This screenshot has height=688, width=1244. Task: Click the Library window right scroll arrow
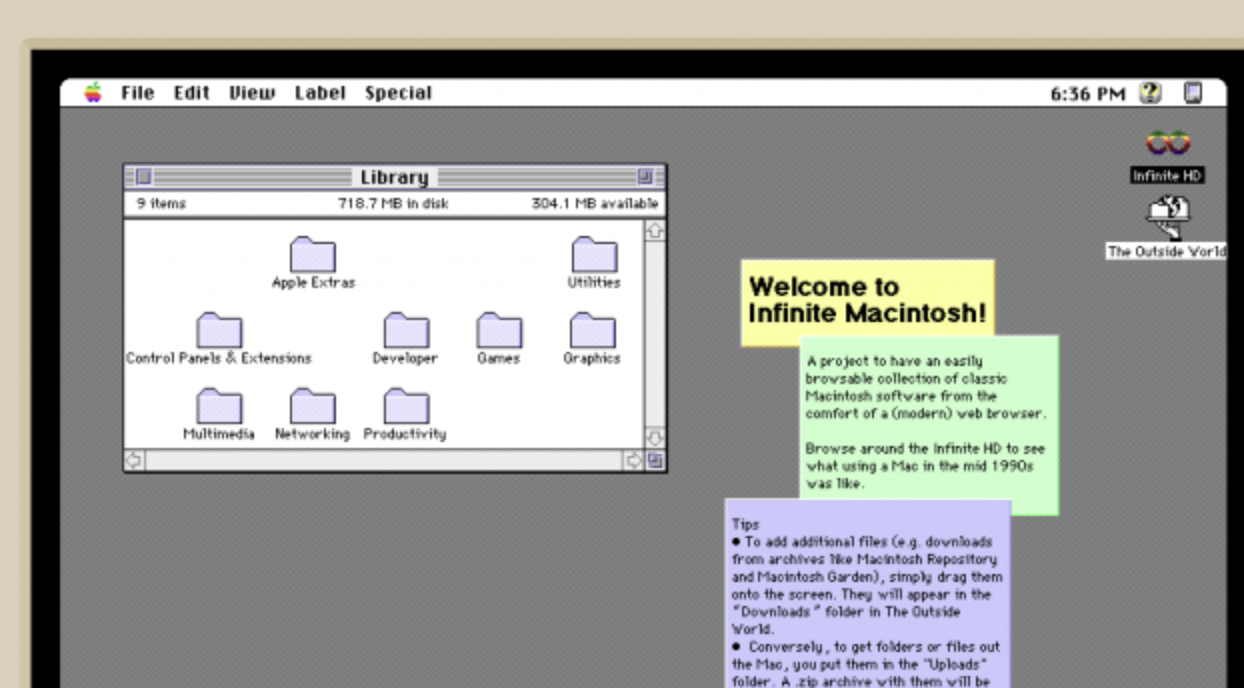click(x=634, y=461)
